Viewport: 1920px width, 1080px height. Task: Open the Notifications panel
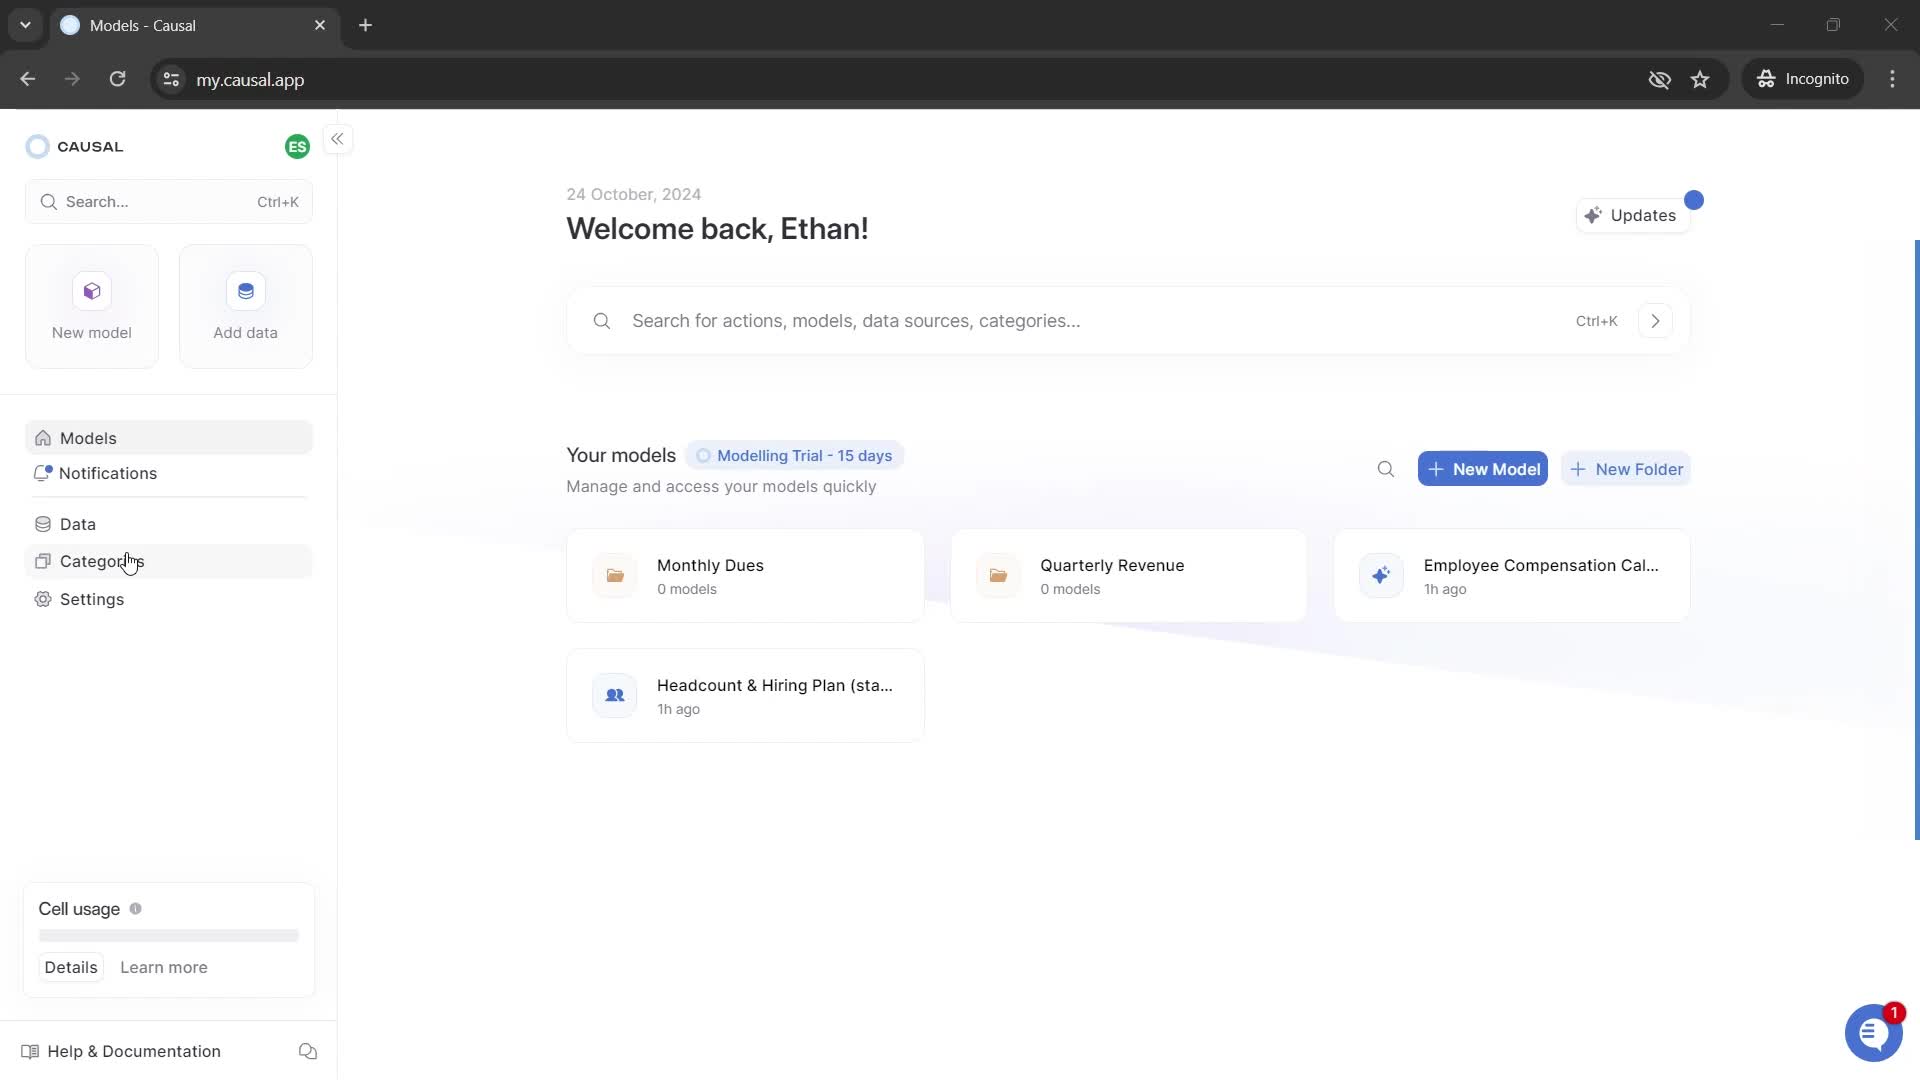pyautogui.click(x=108, y=472)
